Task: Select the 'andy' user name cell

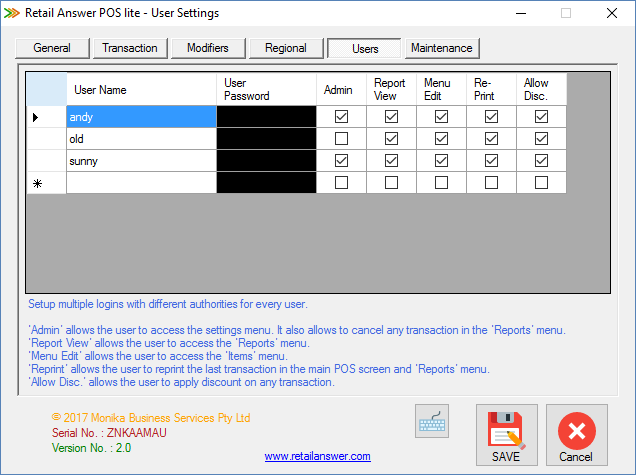Action: [142, 117]
